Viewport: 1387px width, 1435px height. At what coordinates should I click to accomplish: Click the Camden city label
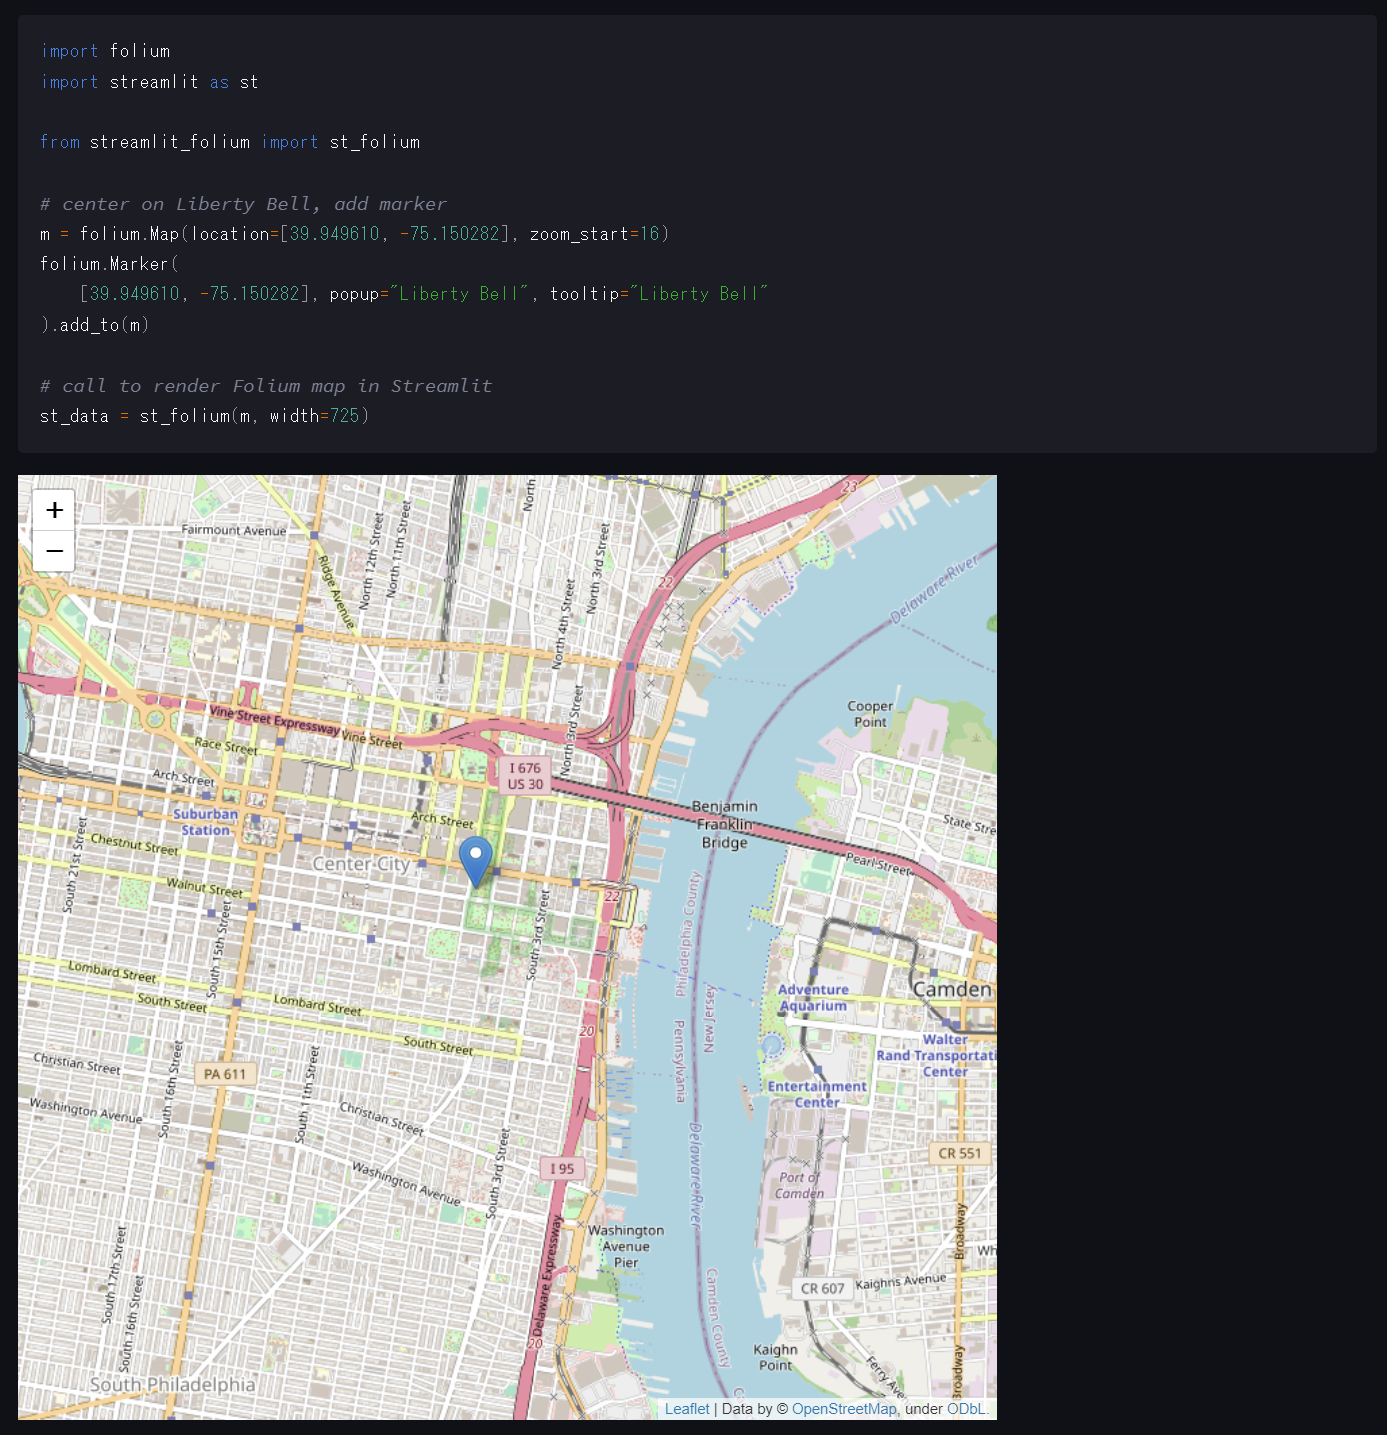(x=952, y=989)
